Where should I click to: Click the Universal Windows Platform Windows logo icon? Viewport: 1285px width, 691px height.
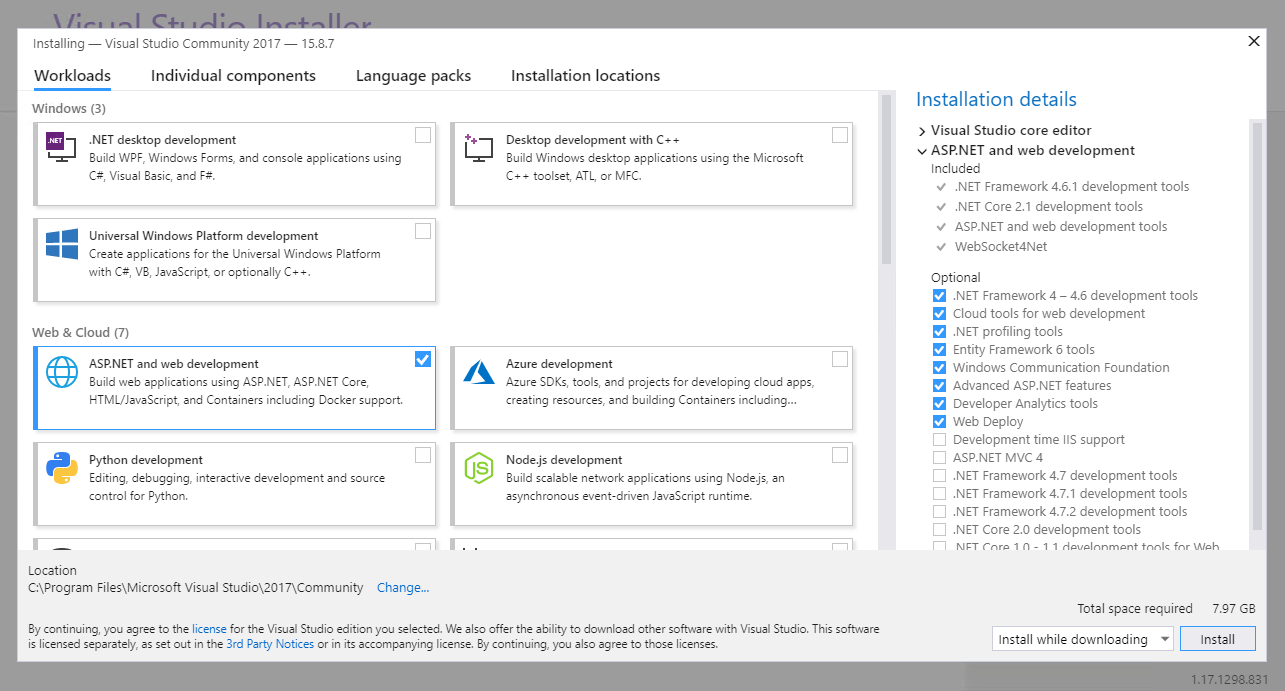click(x=62, y=243)
